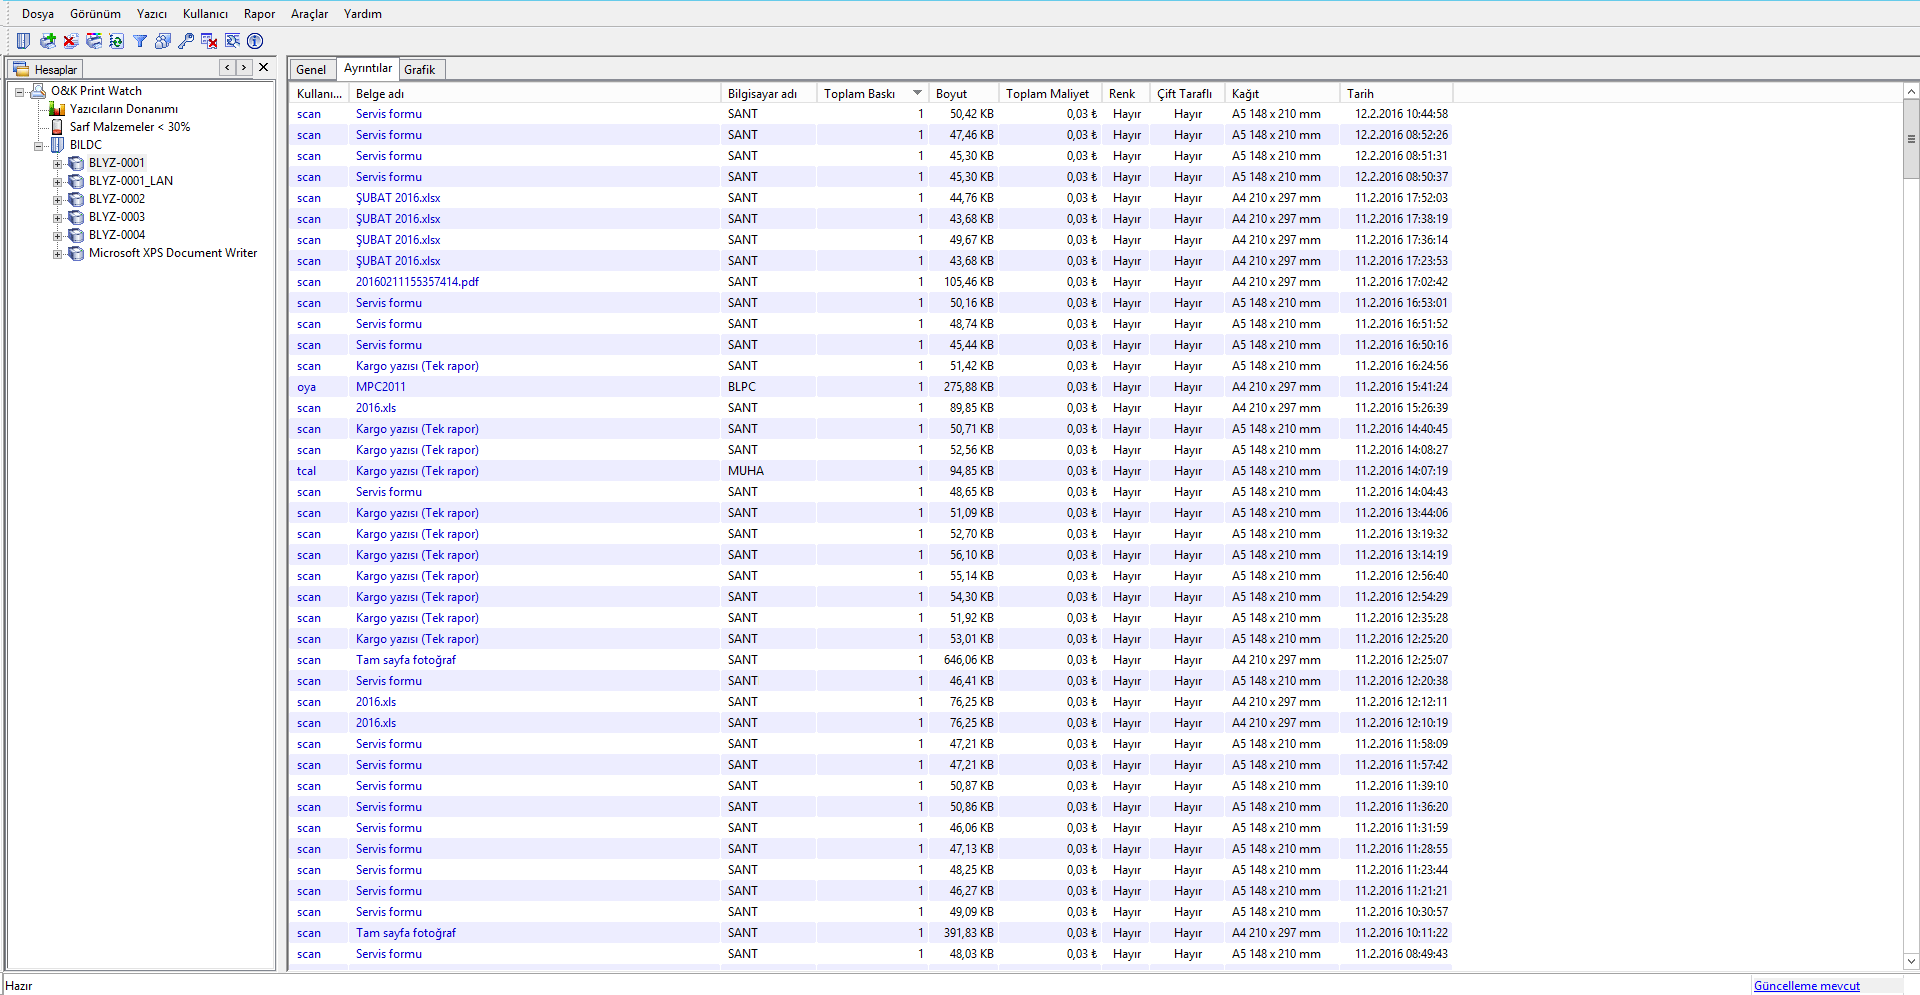Click the BLYZ-0001_LAN printer icon
Screen dimensions: 1920x995
point(76,181)
